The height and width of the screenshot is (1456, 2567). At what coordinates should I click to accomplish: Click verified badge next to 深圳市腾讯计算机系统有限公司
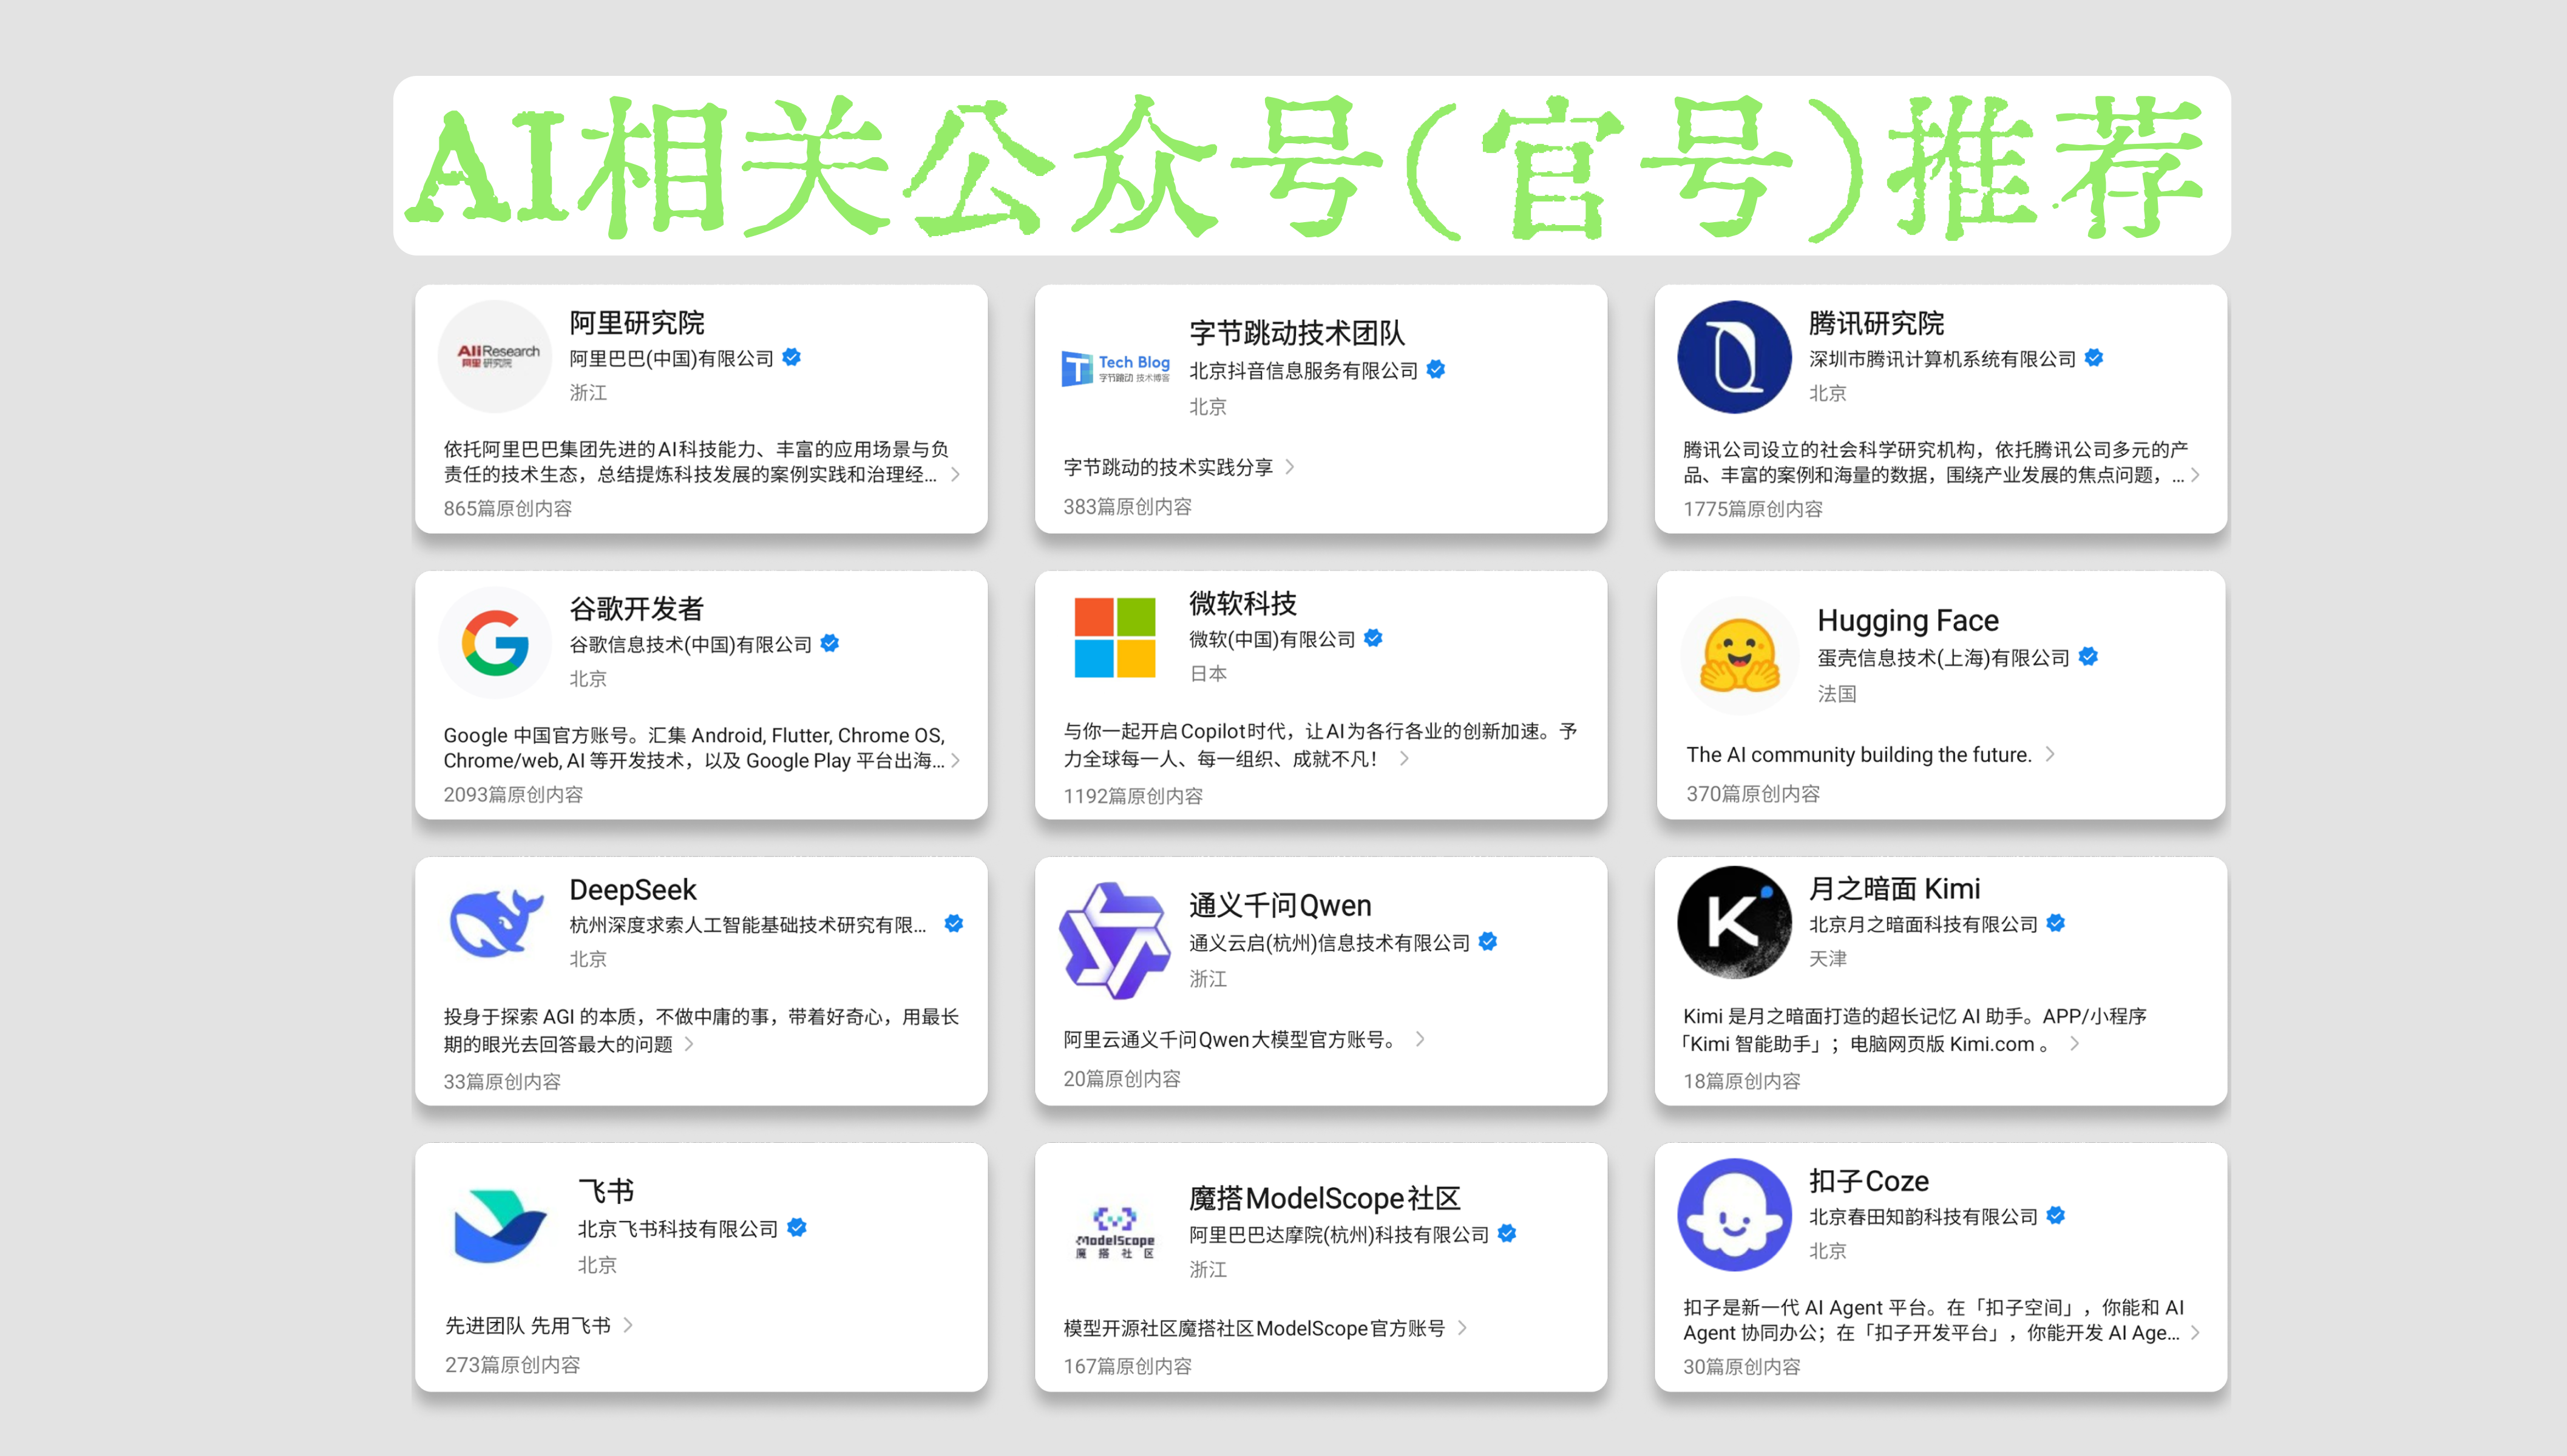pos(2094,357)
